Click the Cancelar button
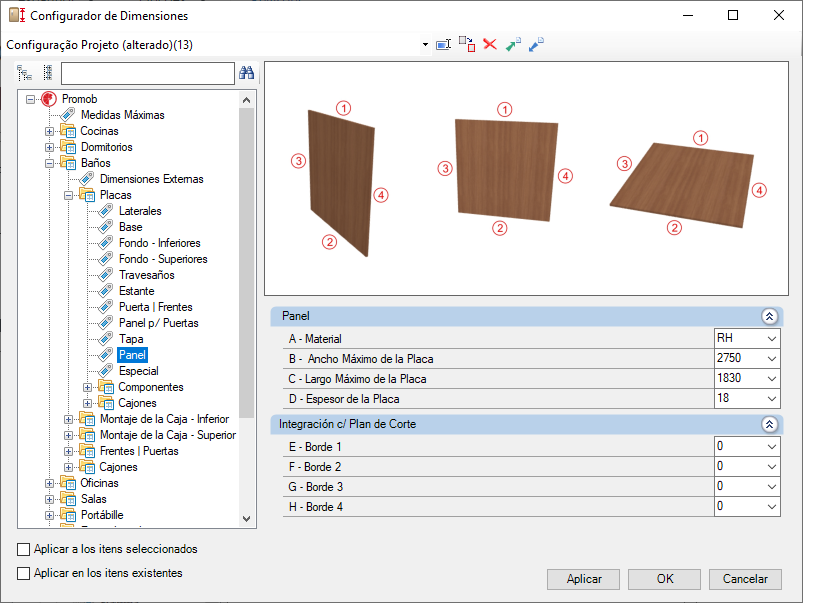Screen dimensions: 817x614 coord(745,579)
